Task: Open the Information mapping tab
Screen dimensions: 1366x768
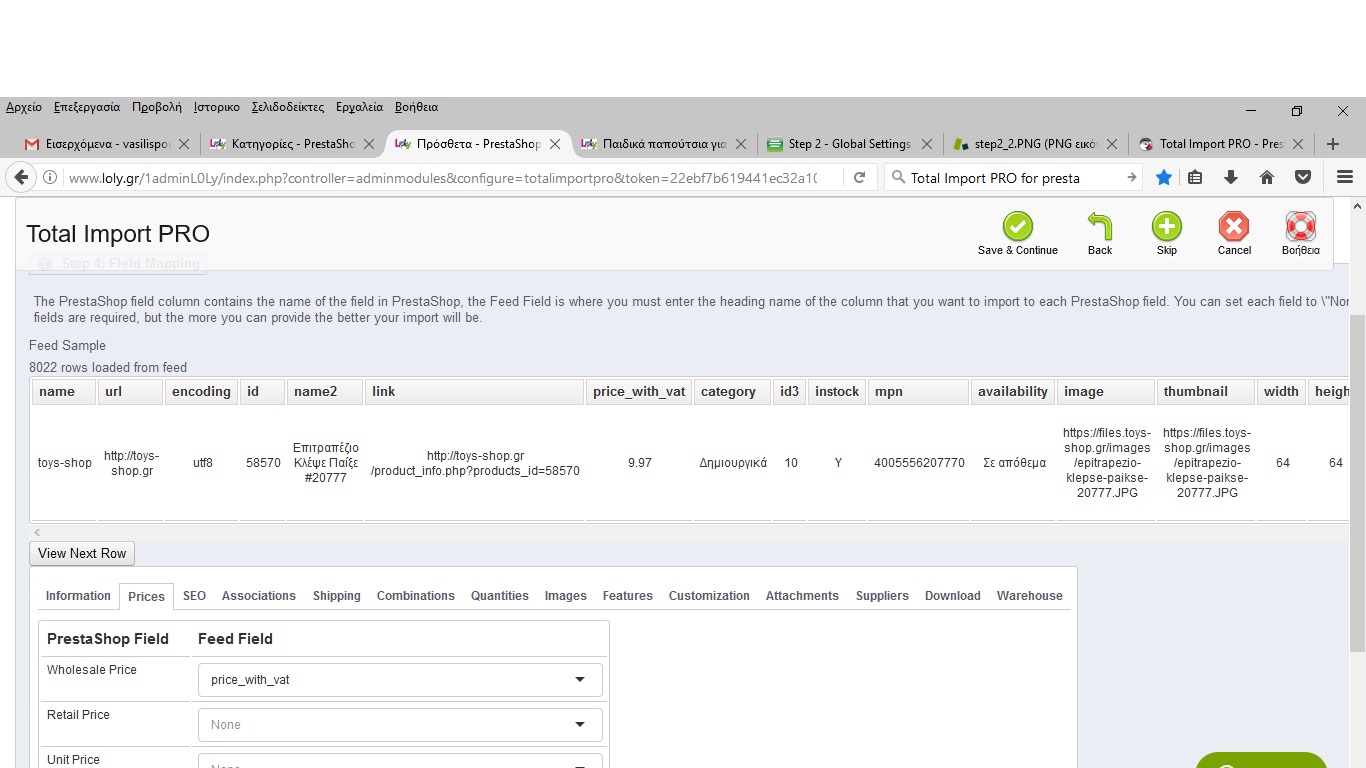Action: (78, 596)
